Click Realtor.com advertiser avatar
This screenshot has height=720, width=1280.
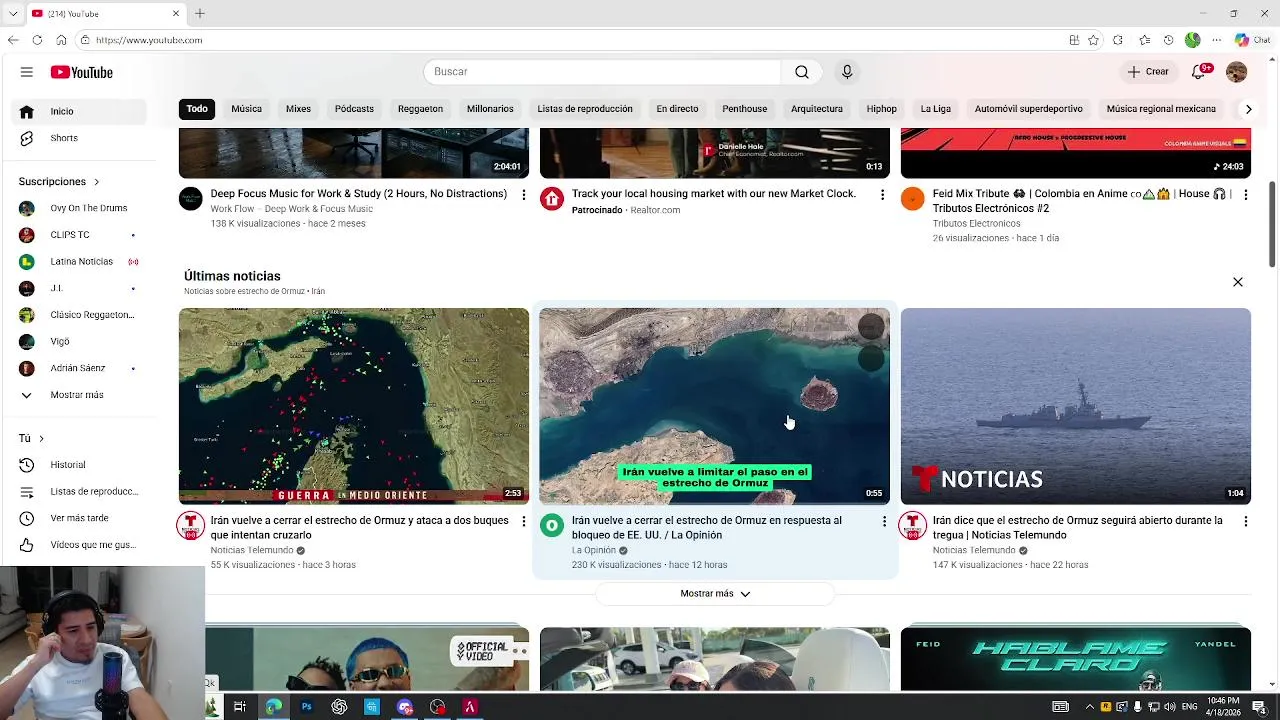click(x=552, y=198)
